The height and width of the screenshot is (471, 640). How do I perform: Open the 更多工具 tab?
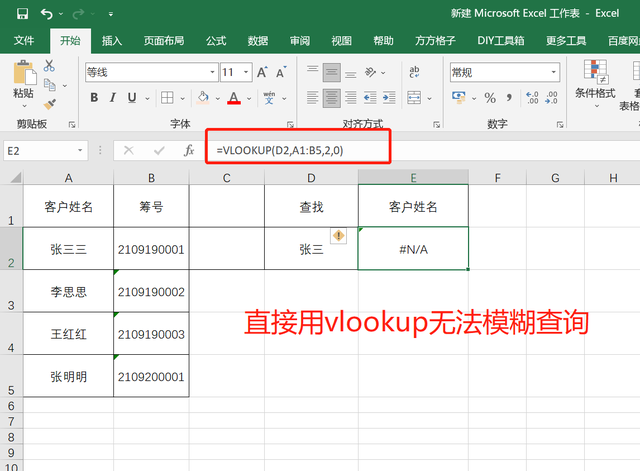(566, 40)
